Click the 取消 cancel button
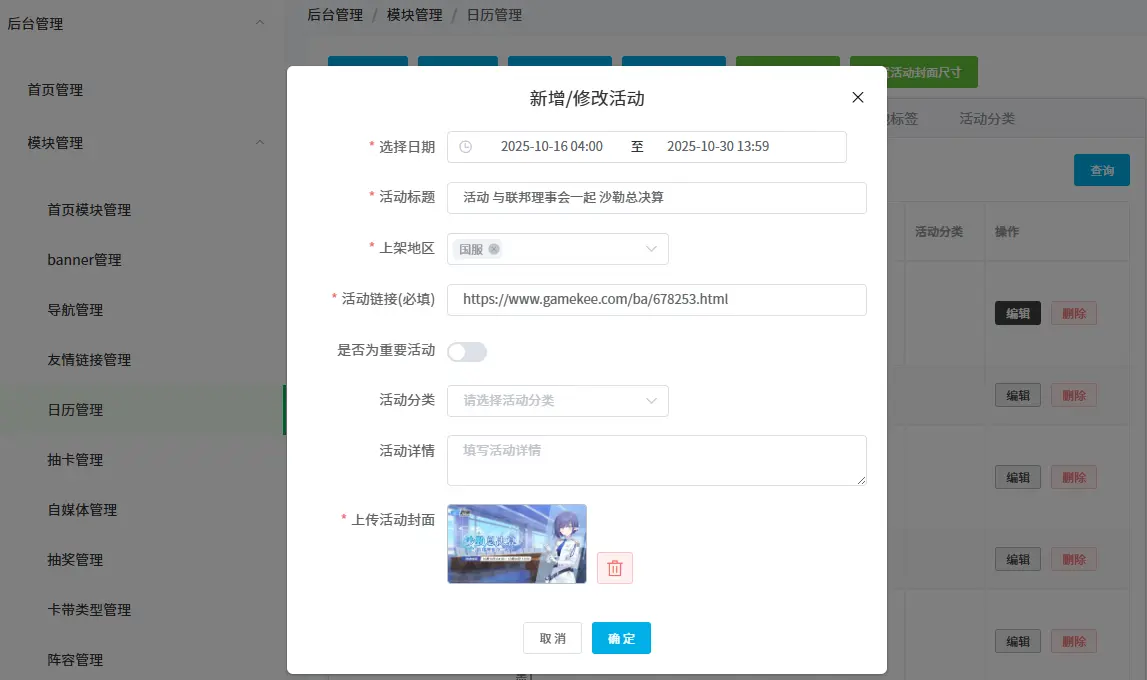1147x680 pixels. [552, 638]
